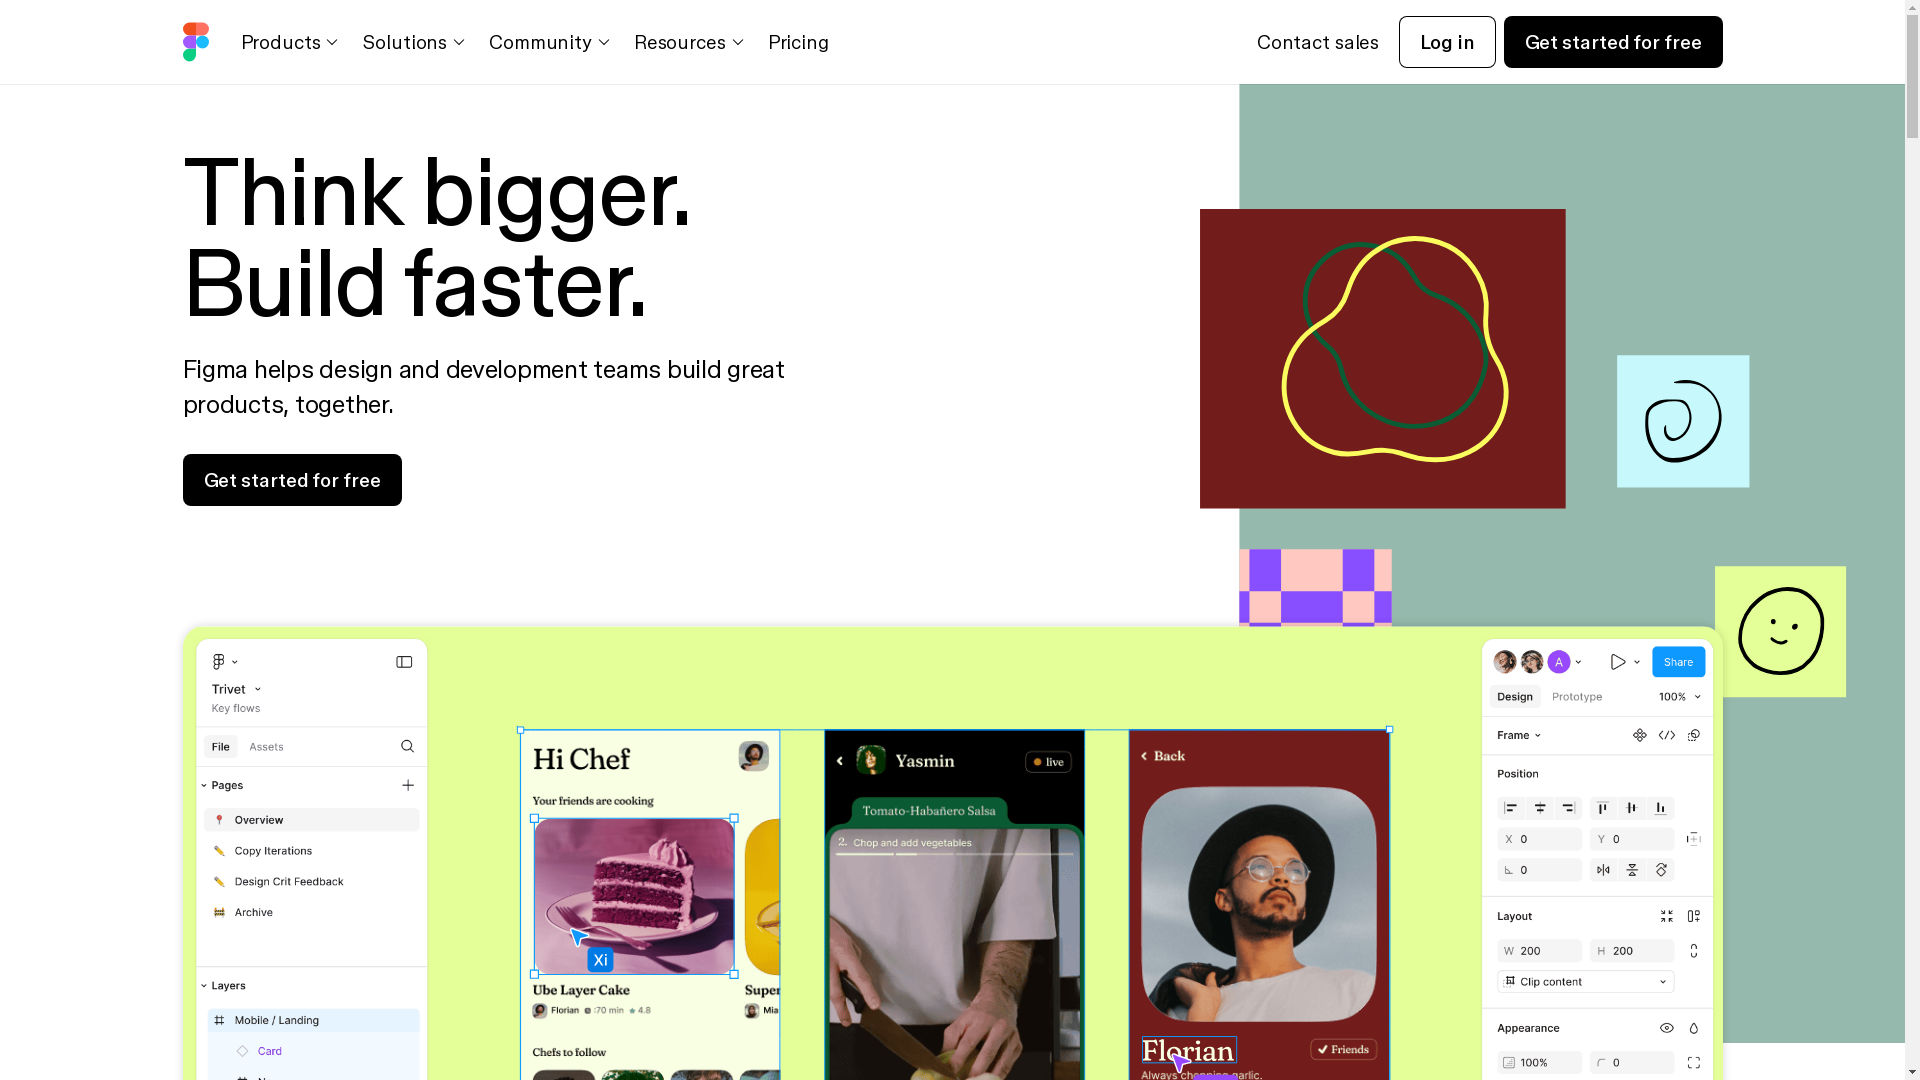Click add new page plus icon
This screenshot has height=1080, width=1920.
[407, 785]
